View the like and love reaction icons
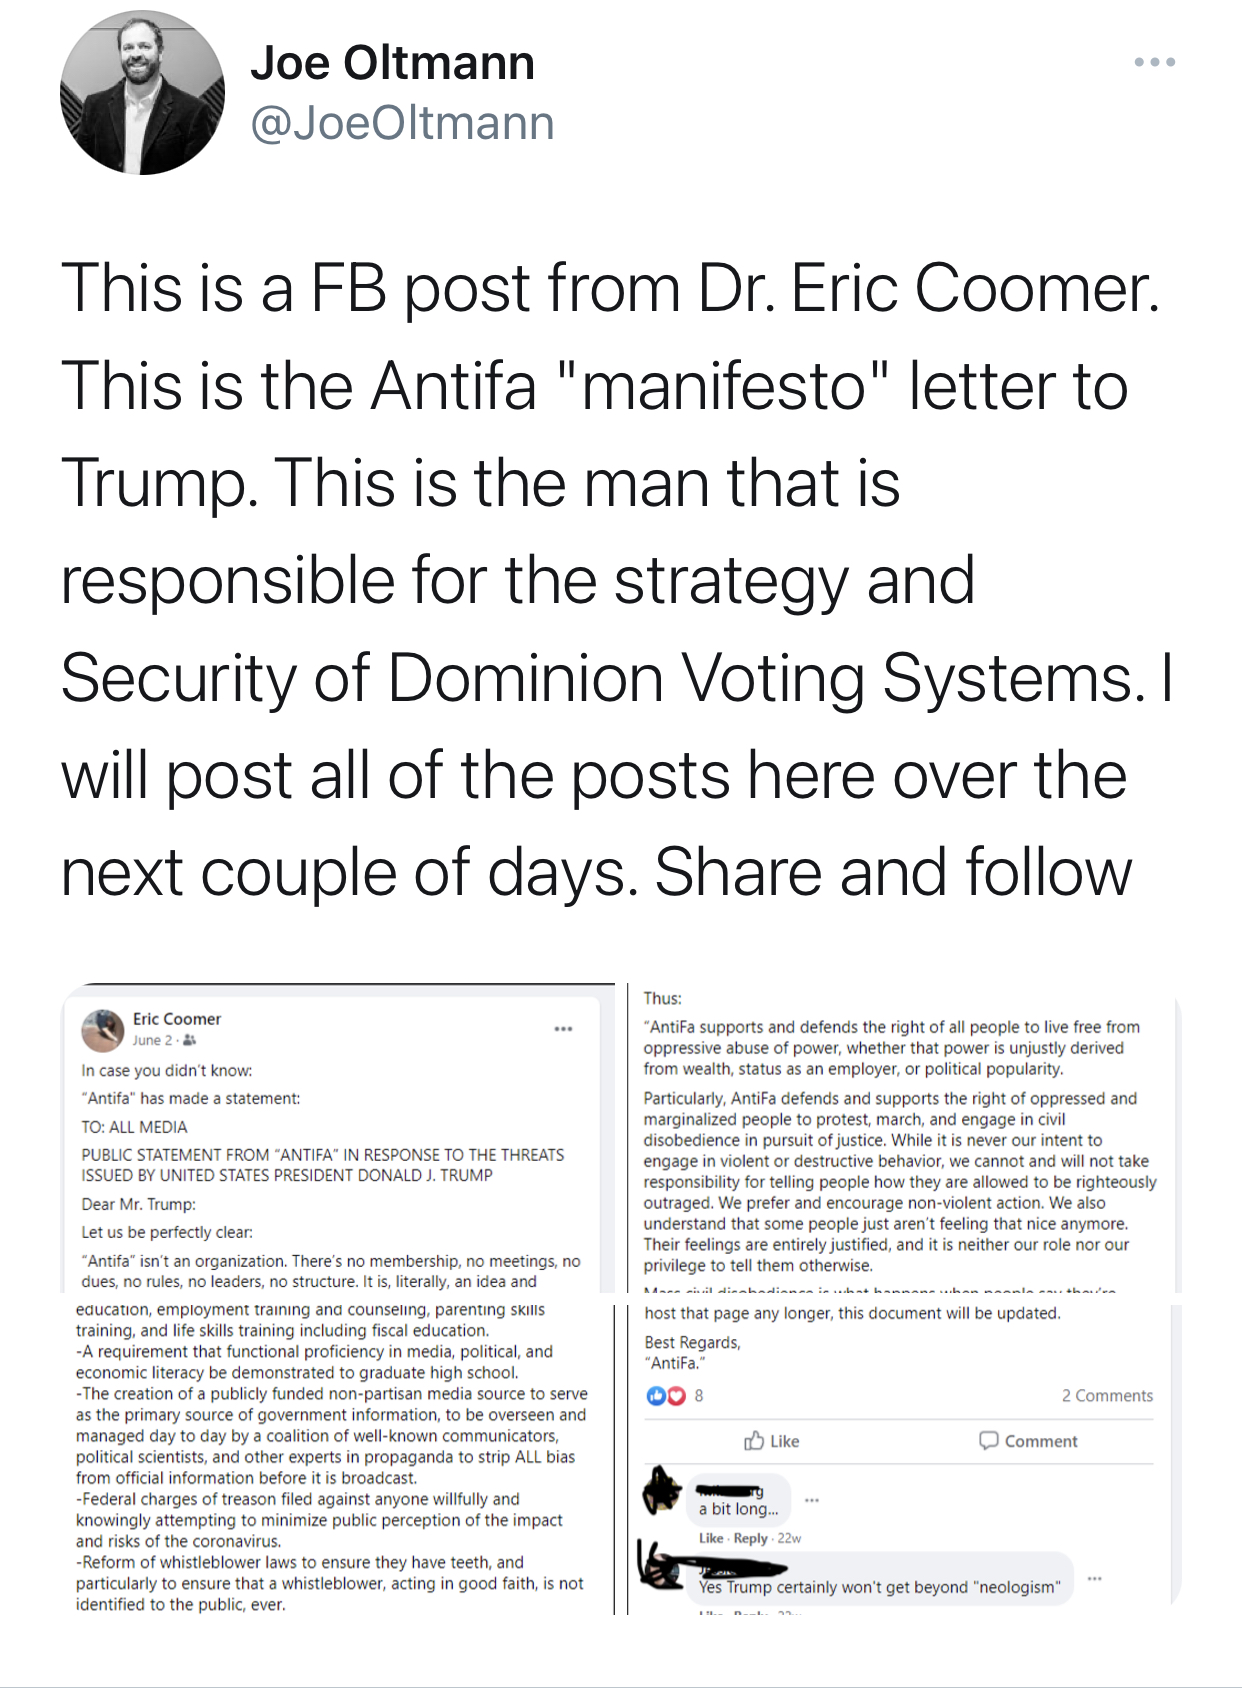1242x1688 pixels. click(666, 1396)
